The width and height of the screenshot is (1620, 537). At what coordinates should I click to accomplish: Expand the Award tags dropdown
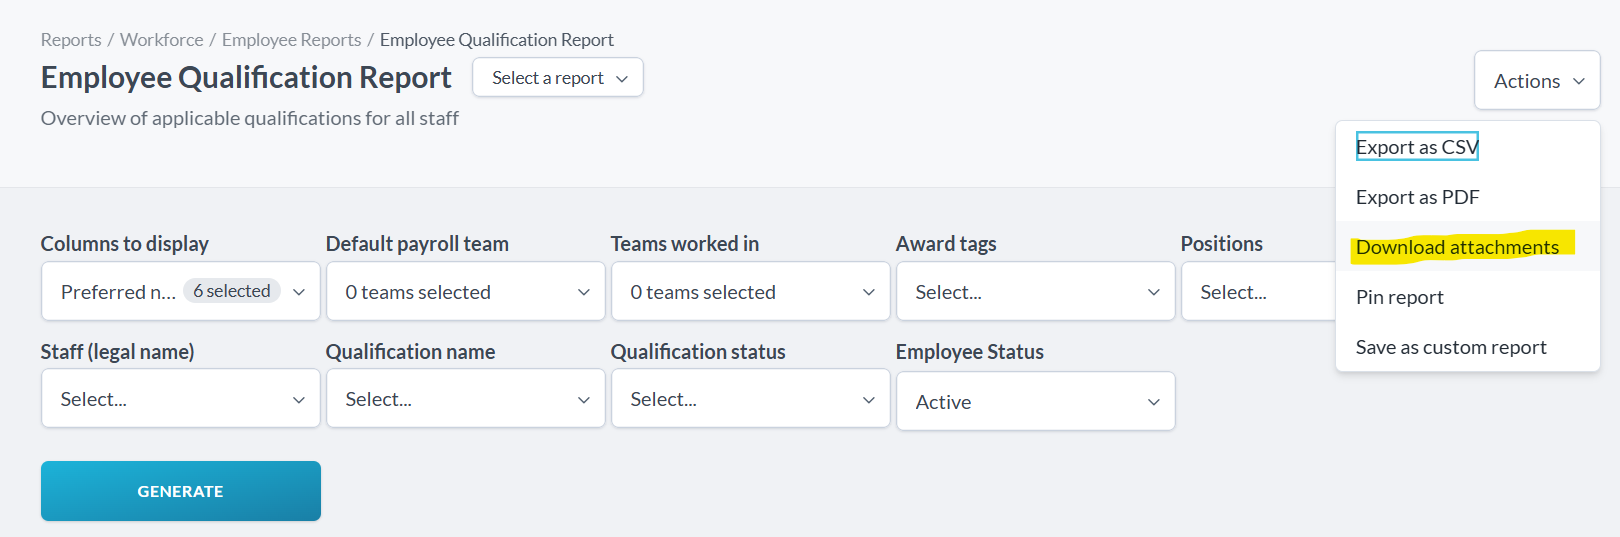(x=1035, y=292)
